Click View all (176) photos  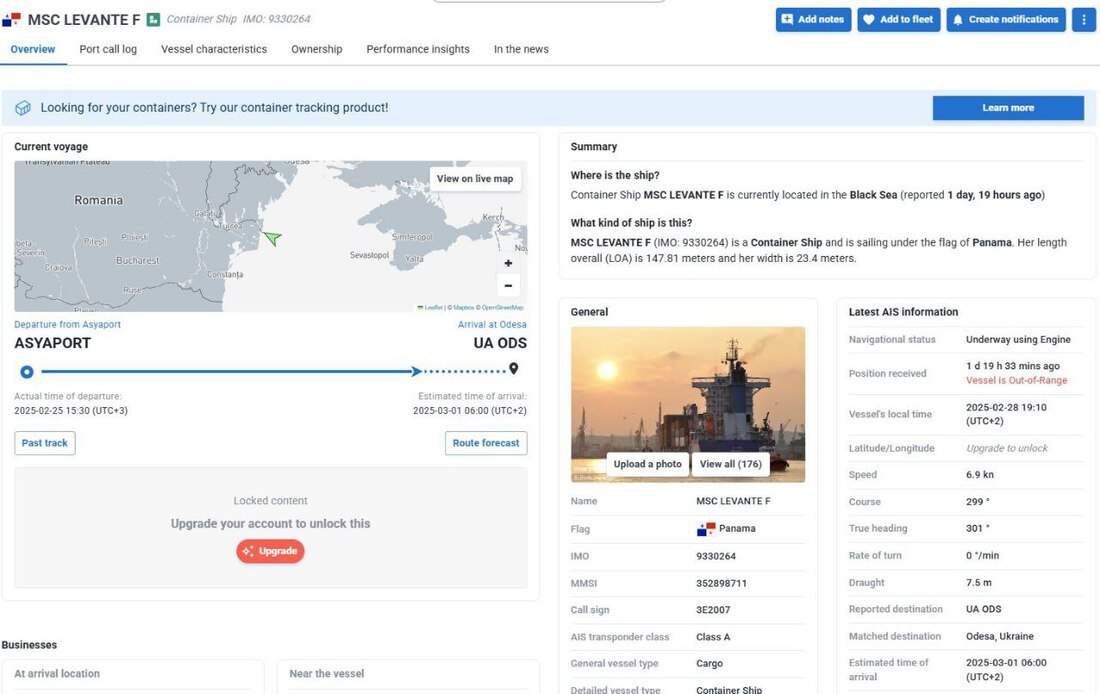(x=730, y=464)
